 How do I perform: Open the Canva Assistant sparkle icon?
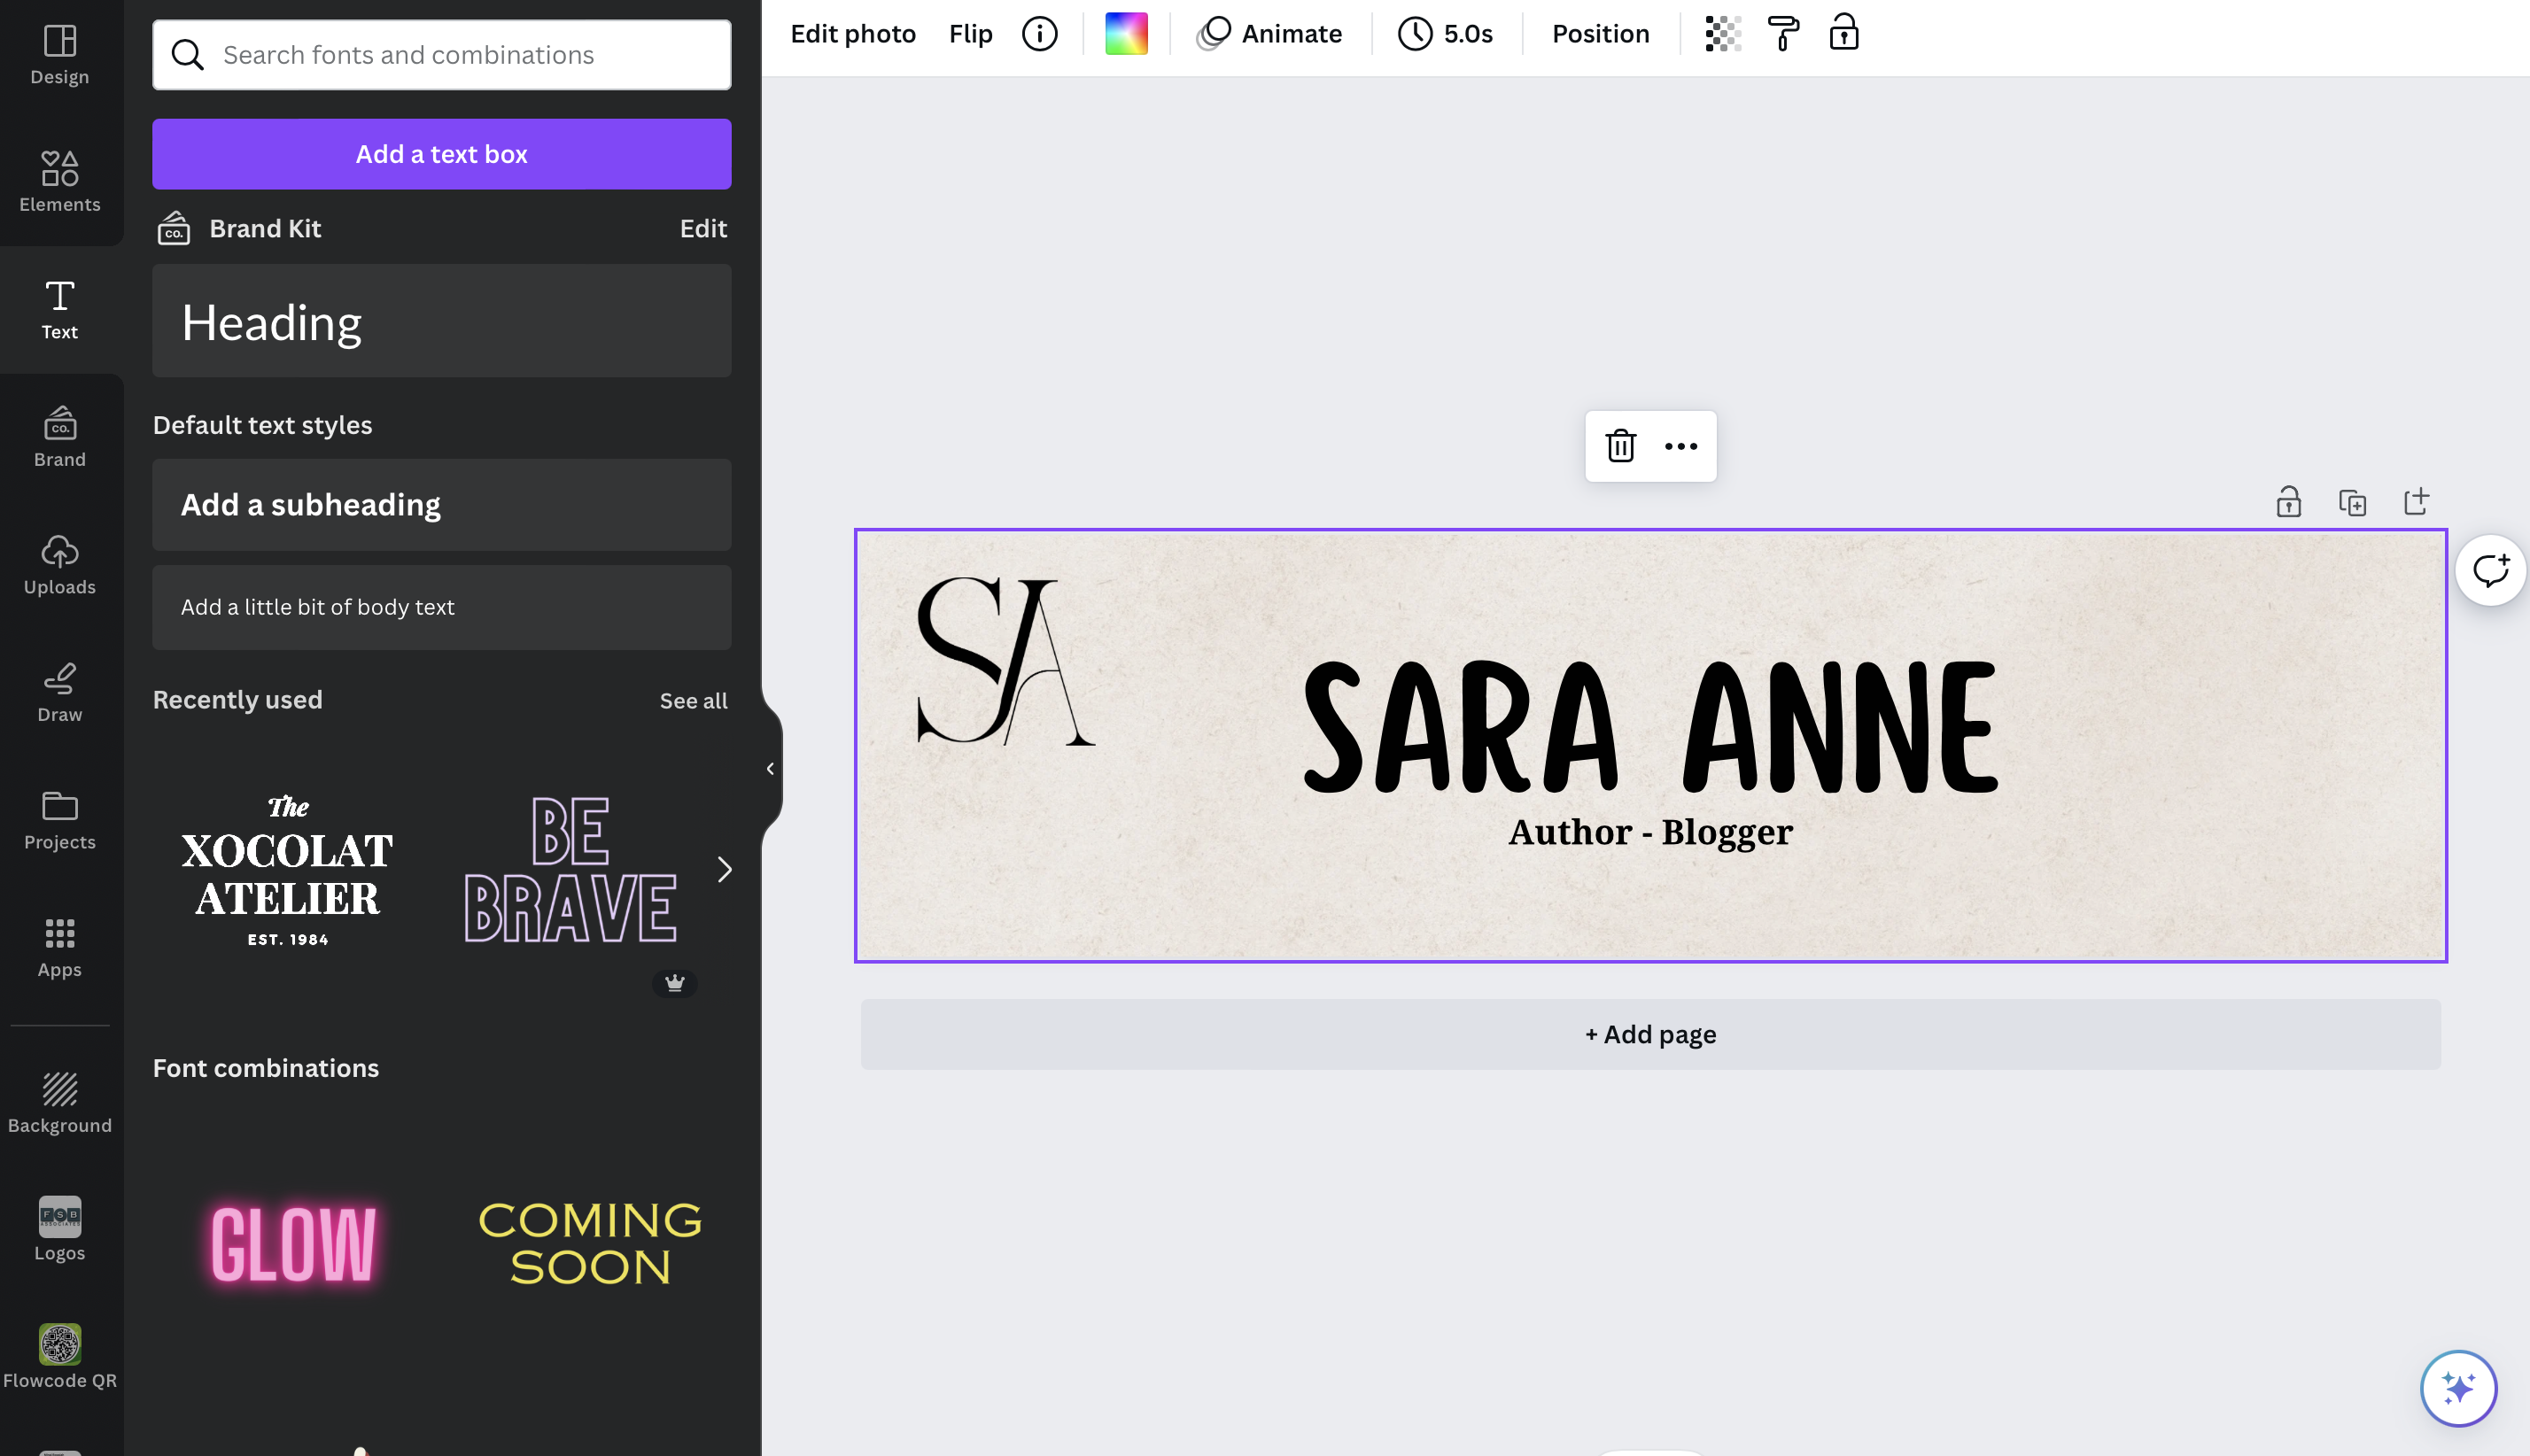(x=2459, y=1388)
